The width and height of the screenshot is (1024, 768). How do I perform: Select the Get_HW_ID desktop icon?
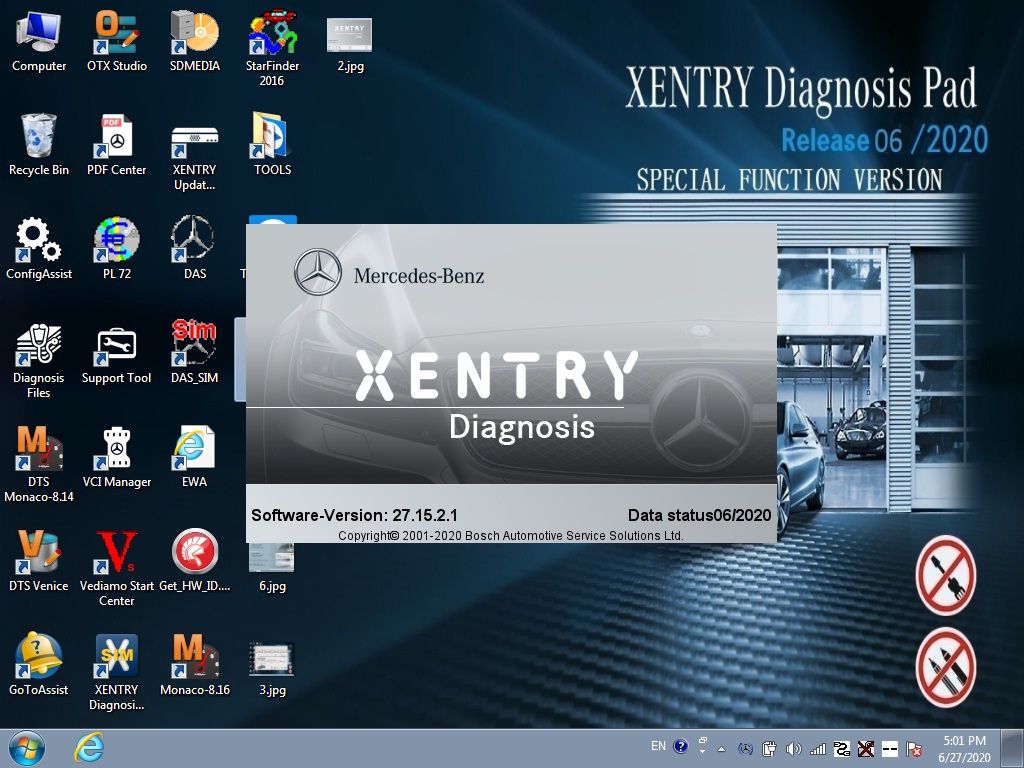pos(194,552)
